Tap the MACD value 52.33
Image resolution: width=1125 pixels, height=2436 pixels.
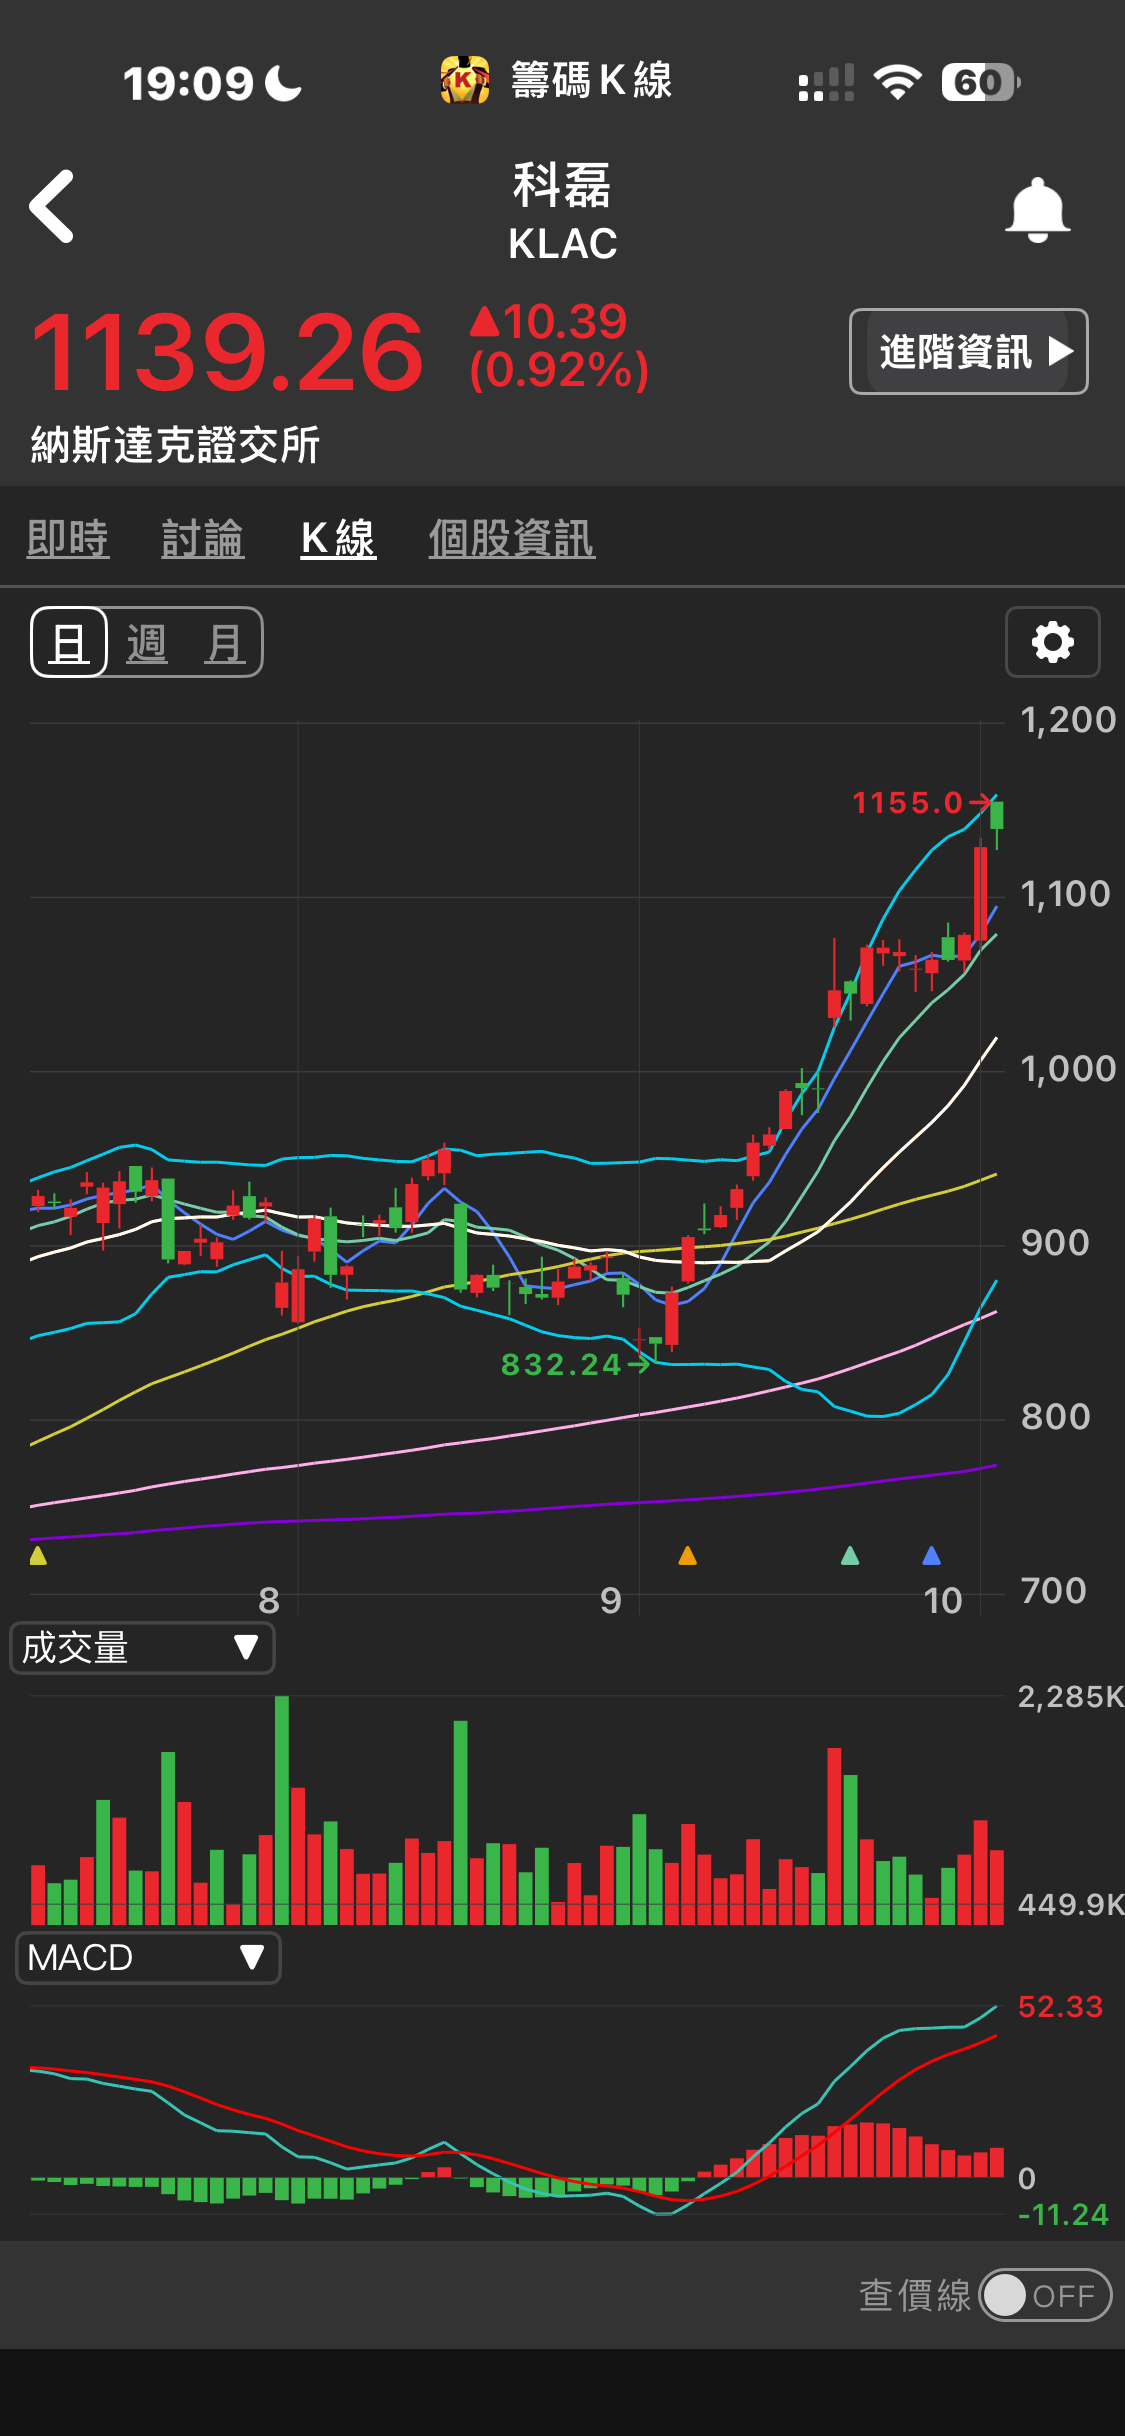(1060, 2007)
